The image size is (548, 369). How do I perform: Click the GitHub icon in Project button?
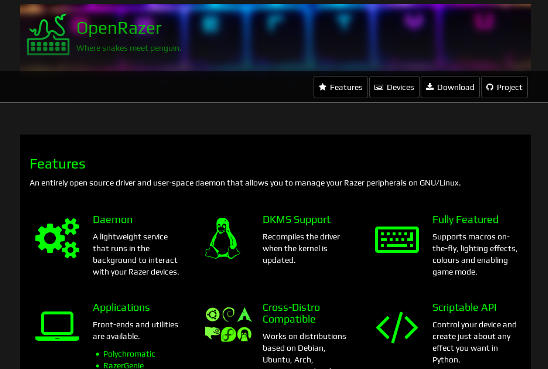tap(490, 87)
